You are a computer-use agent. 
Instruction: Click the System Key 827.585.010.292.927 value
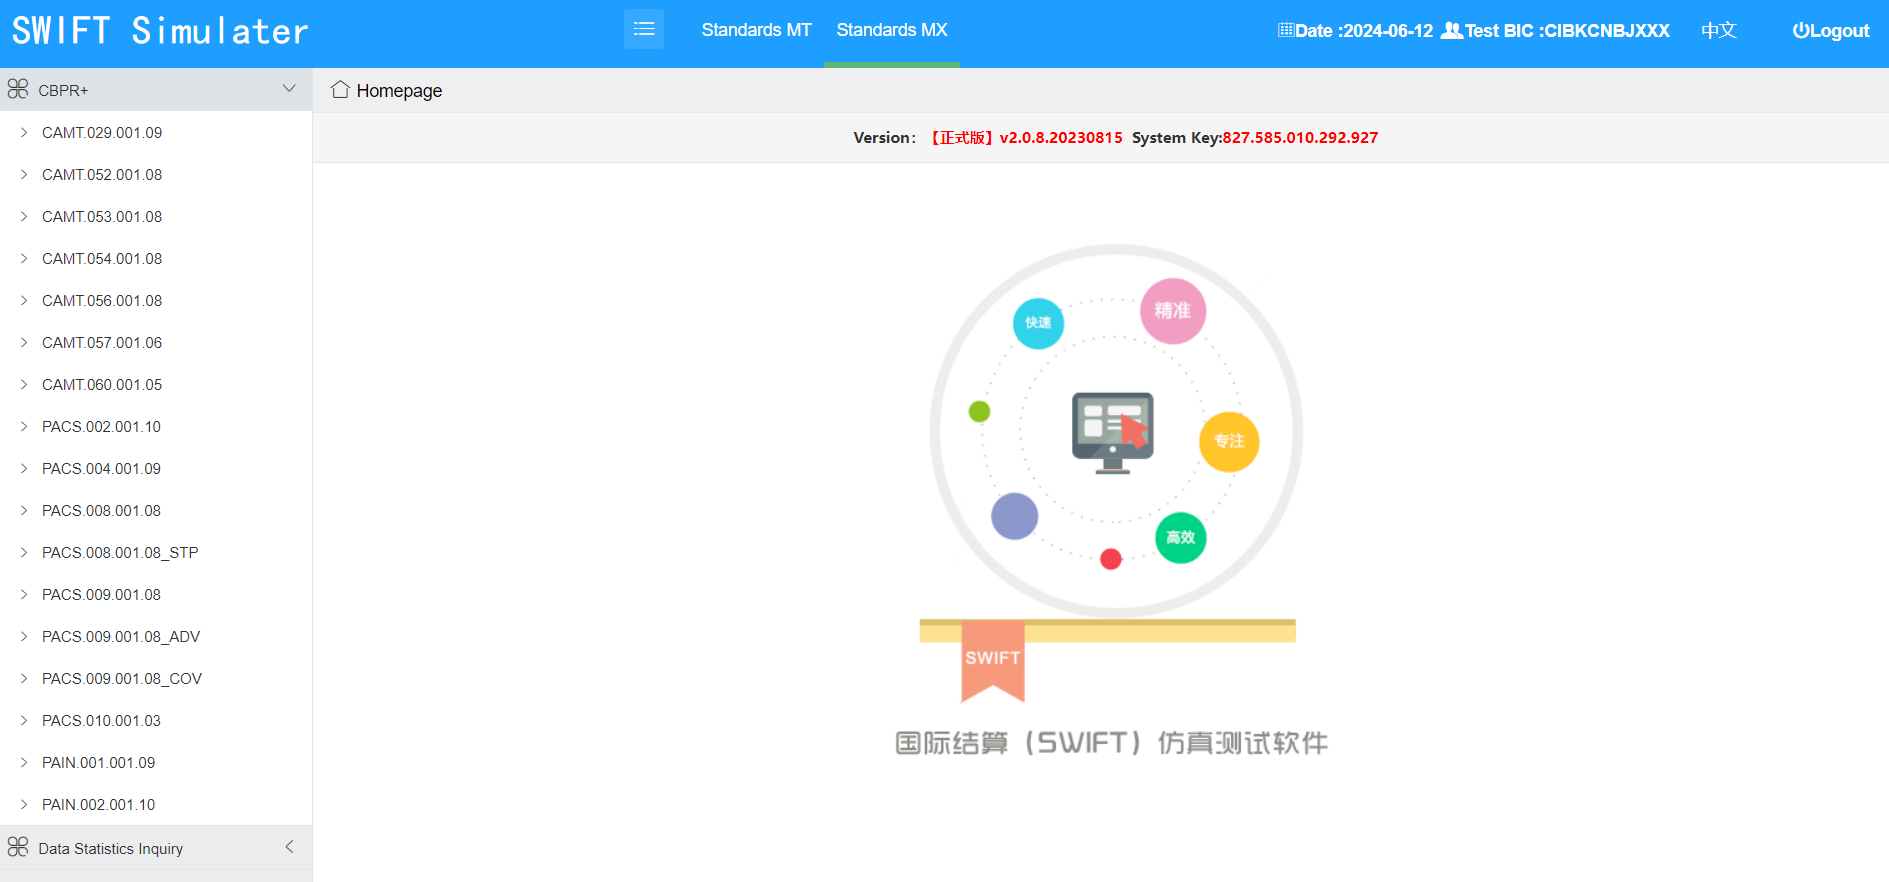coord(1300,138)
